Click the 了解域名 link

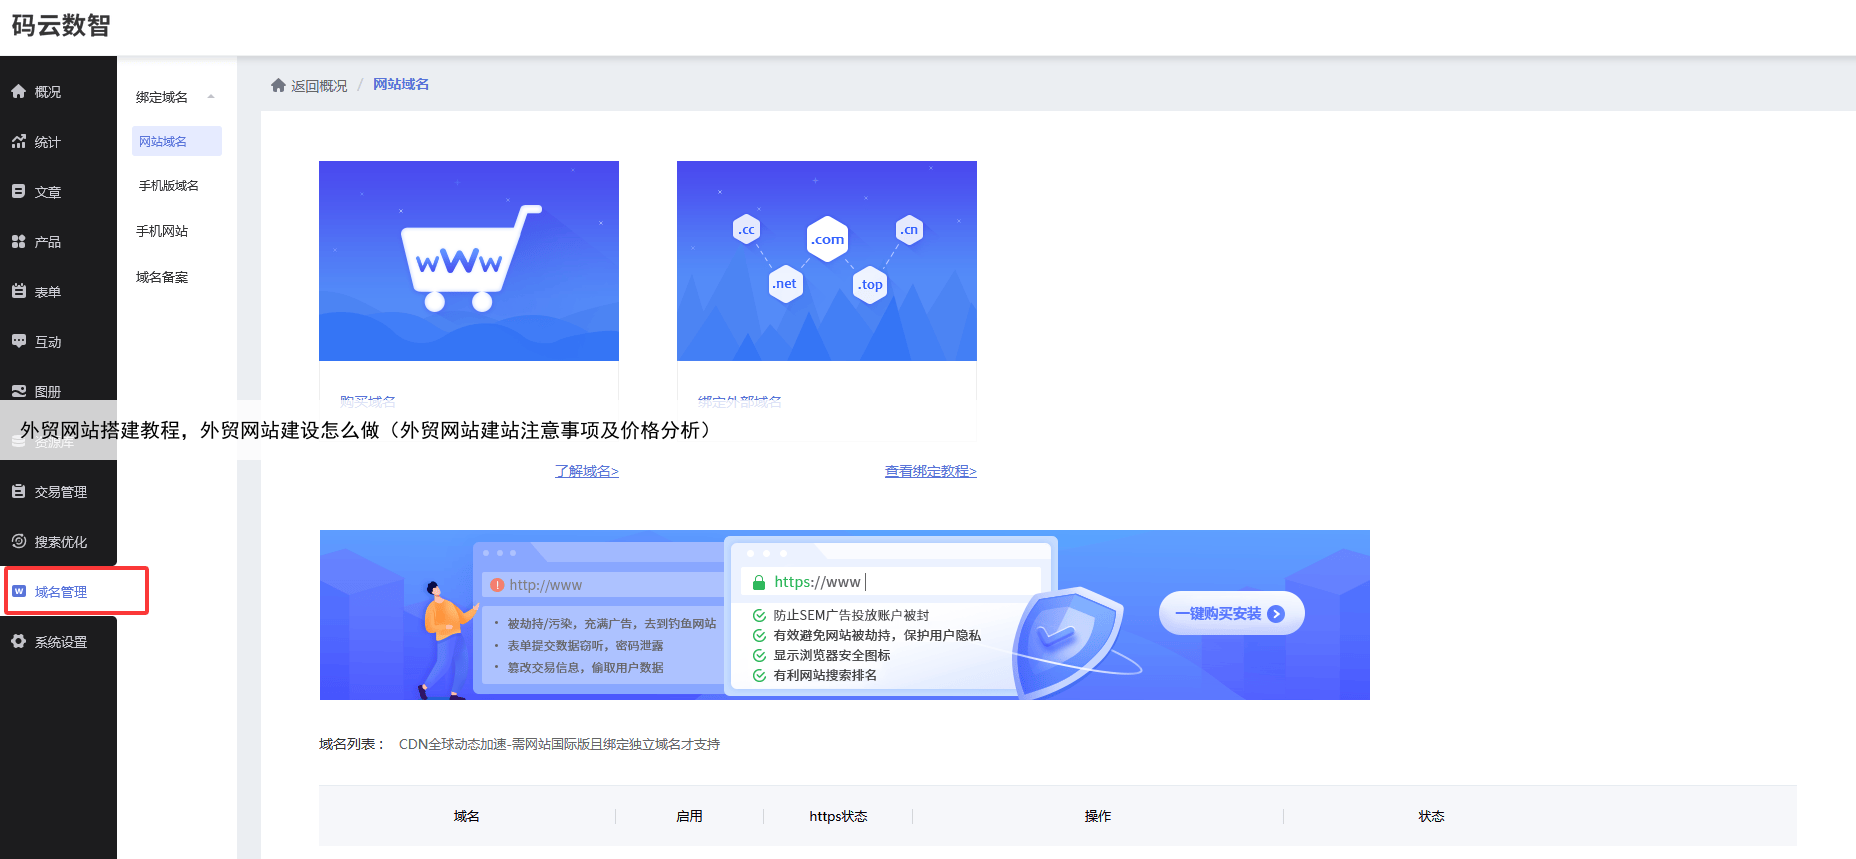(x=587, y=471)
